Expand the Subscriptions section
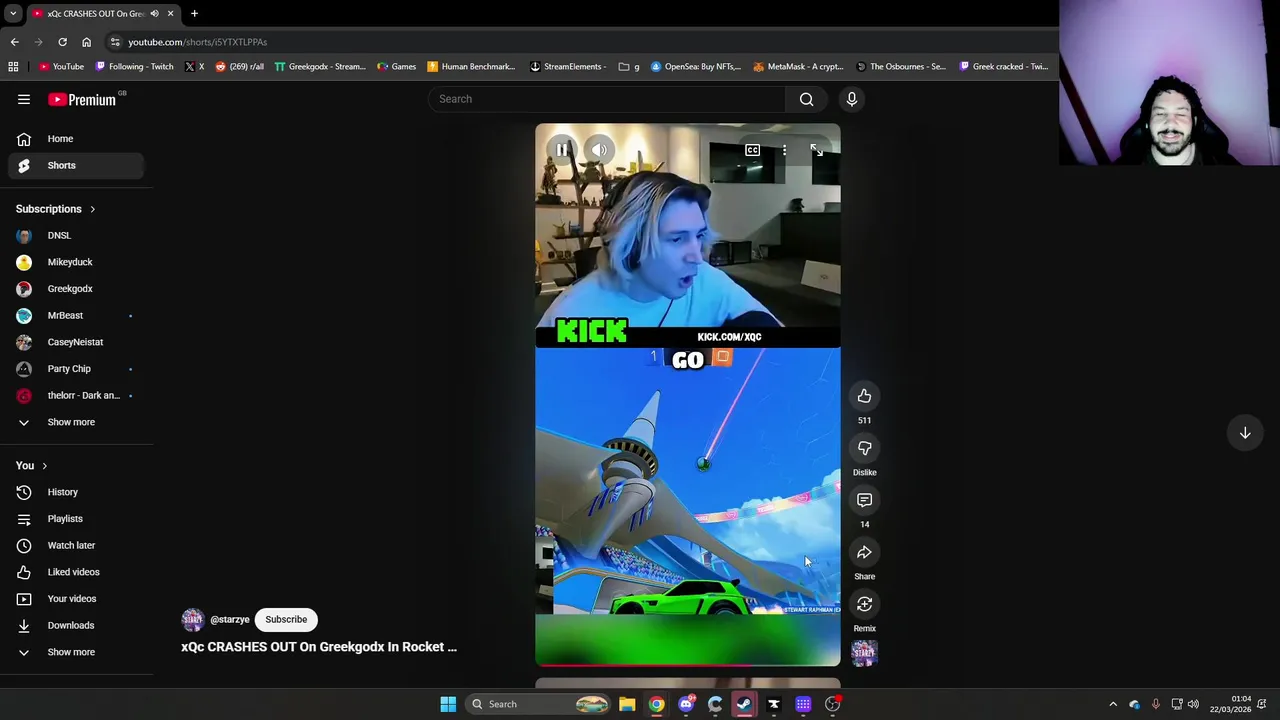 56,209
